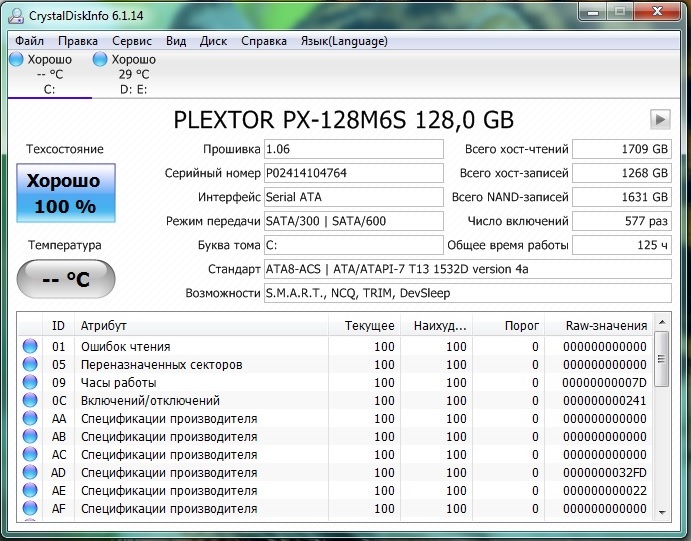This screenshot has width=691, height=541.
Task: Select the Часы работы attribute row
Action: [x=335, y=382]
